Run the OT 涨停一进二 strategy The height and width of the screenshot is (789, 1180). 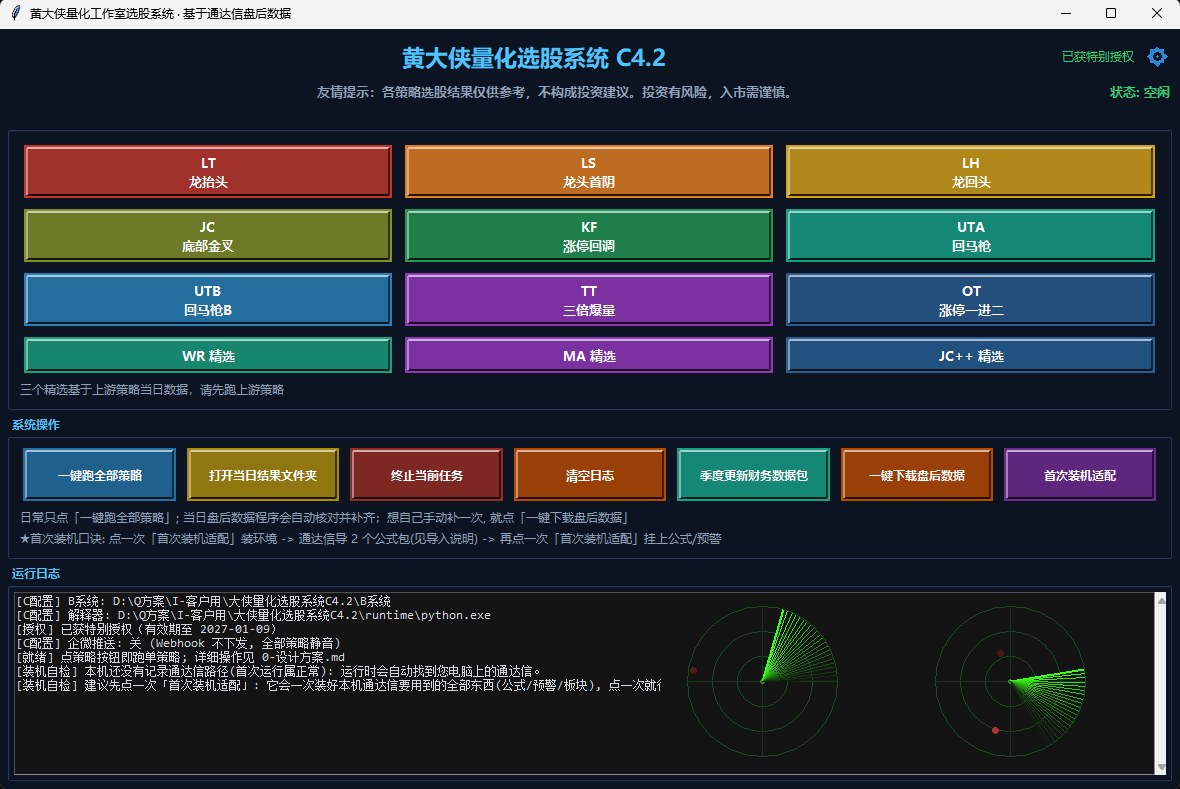[970, 300]
